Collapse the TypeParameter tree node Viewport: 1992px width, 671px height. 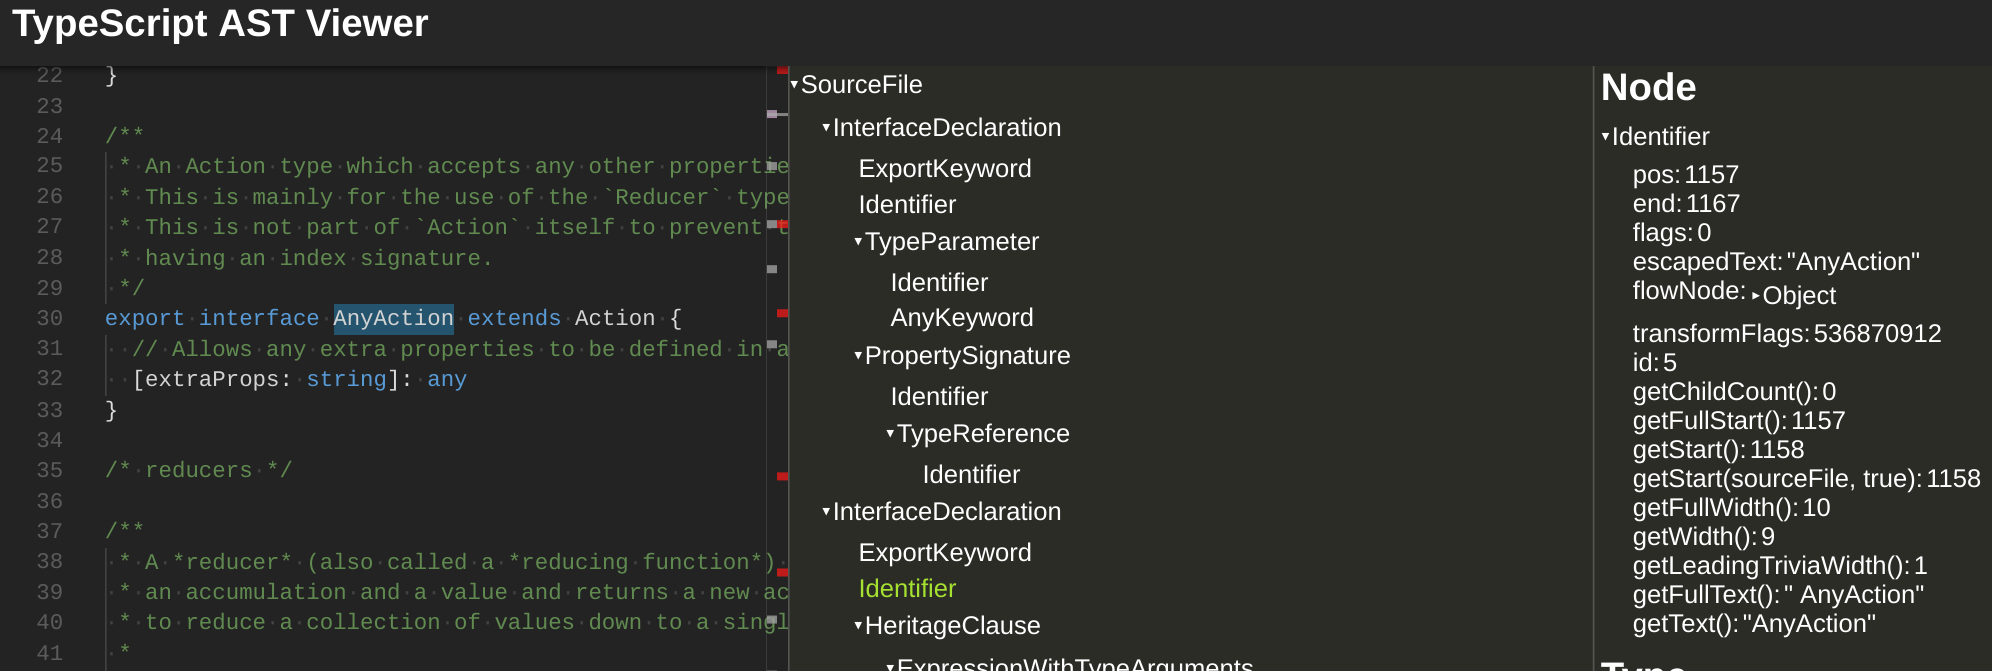[x=858, y=242]
